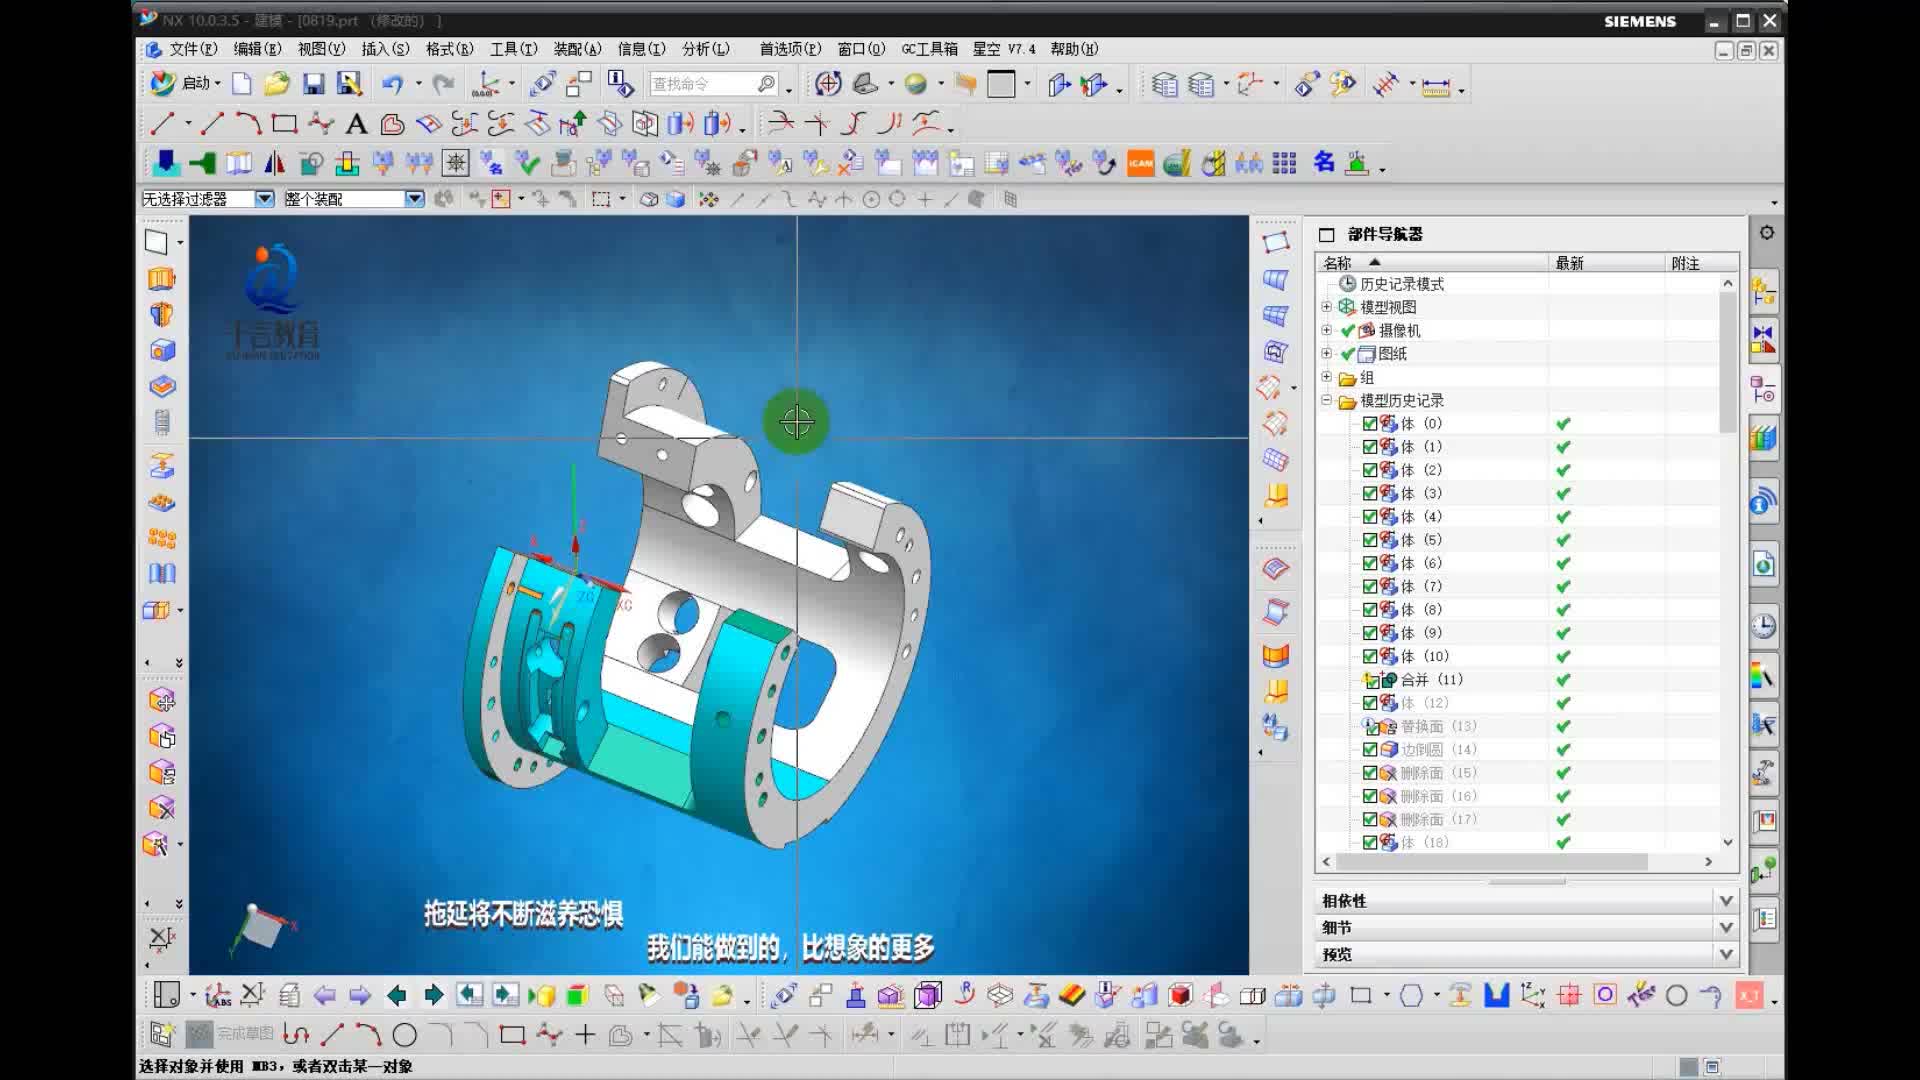Click the Undo arrow icon

(x=392, y=84)
